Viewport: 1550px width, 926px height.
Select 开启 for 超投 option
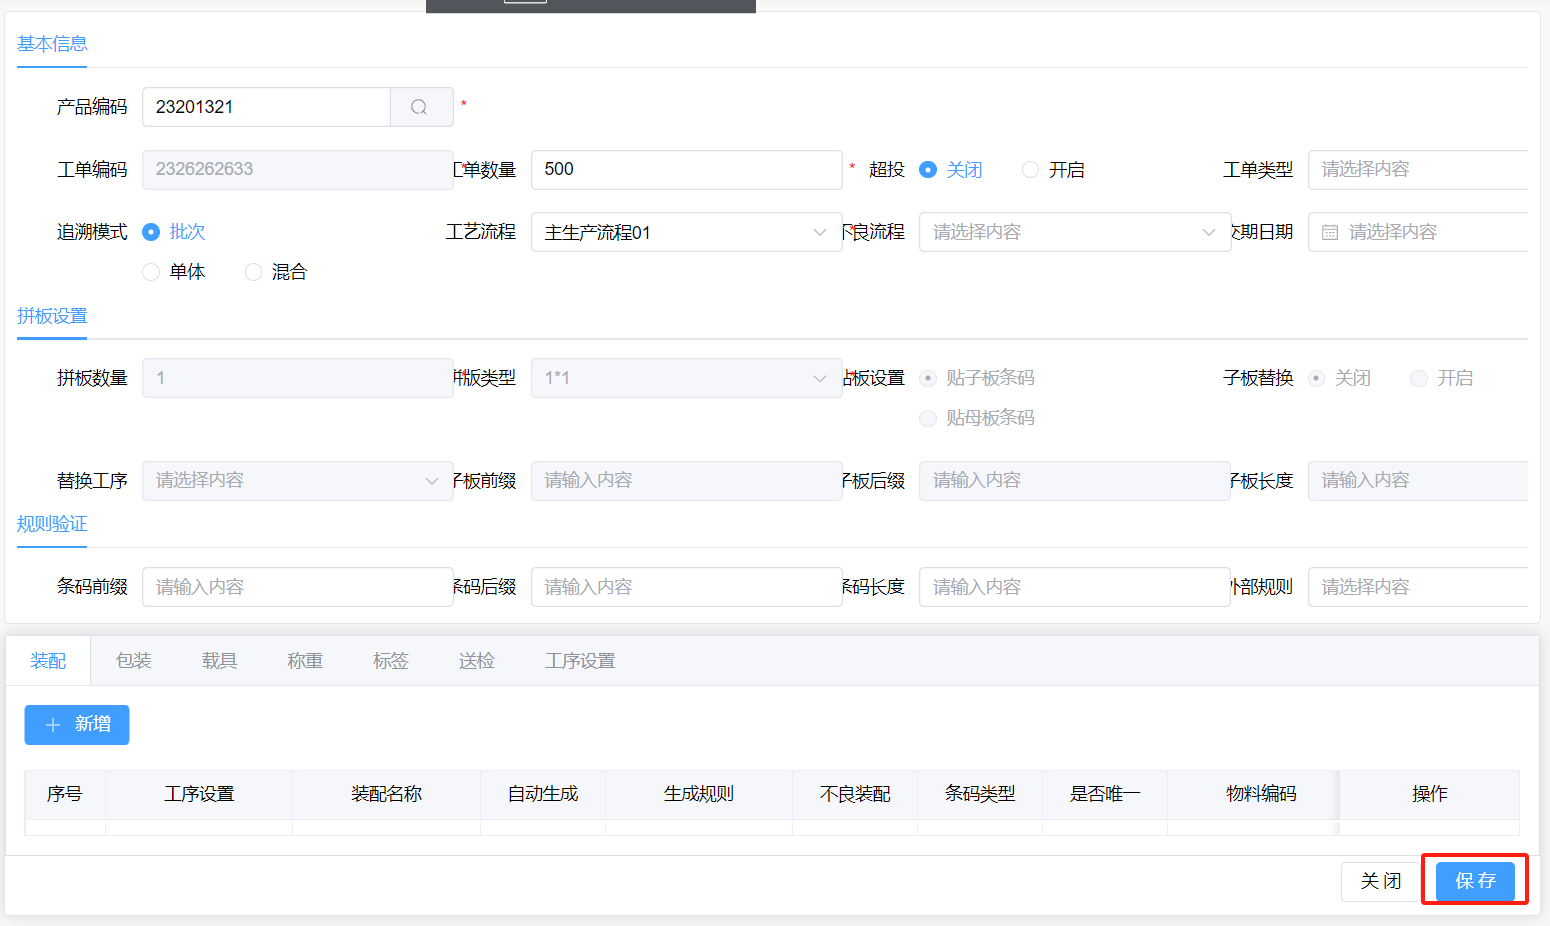pyautogui.click(x=1031, y=170)
